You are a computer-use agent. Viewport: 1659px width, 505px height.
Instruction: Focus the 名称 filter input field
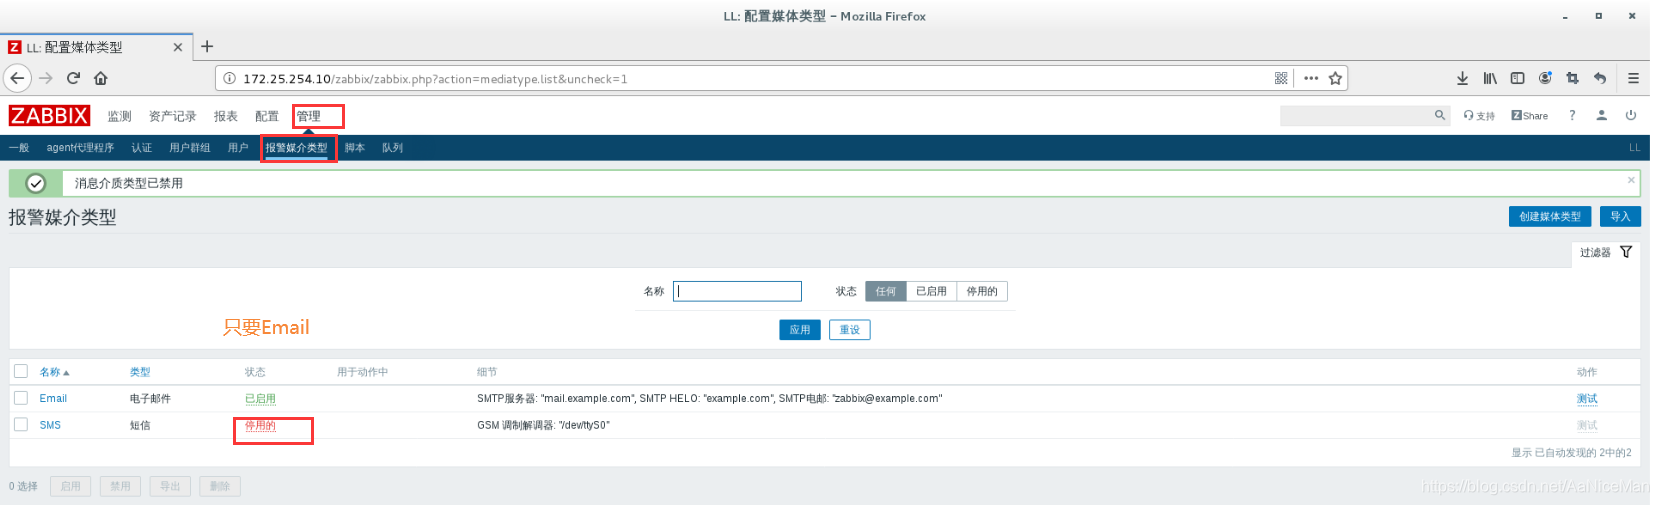[x=737, y=291]
